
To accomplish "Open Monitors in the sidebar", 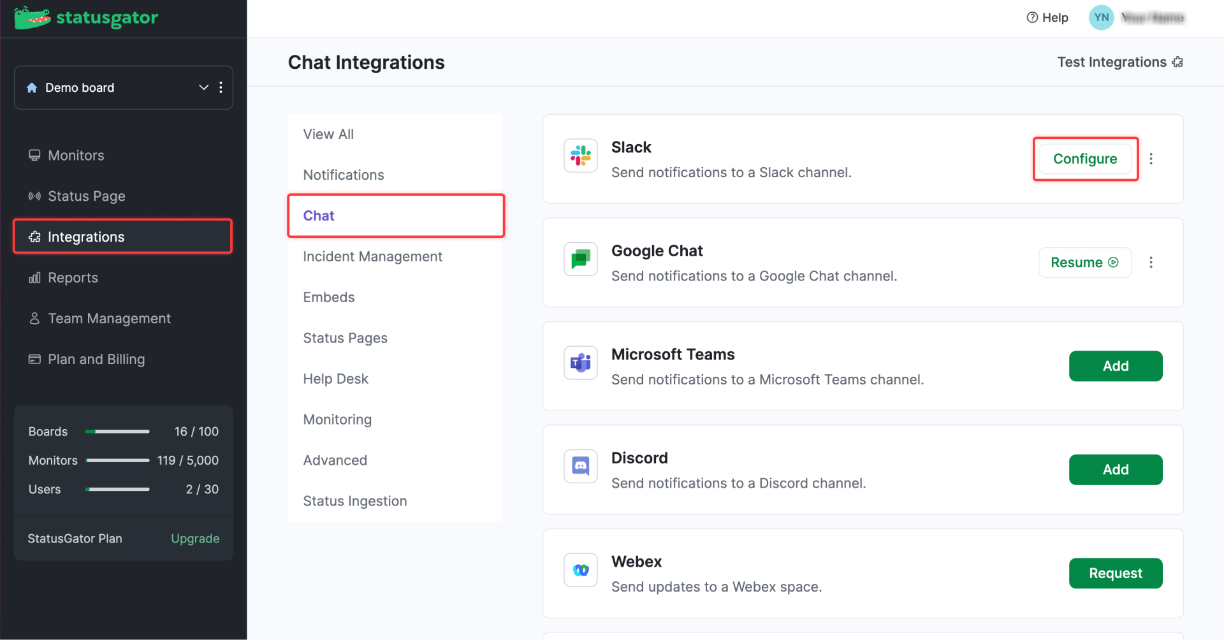I will point(76,156).
